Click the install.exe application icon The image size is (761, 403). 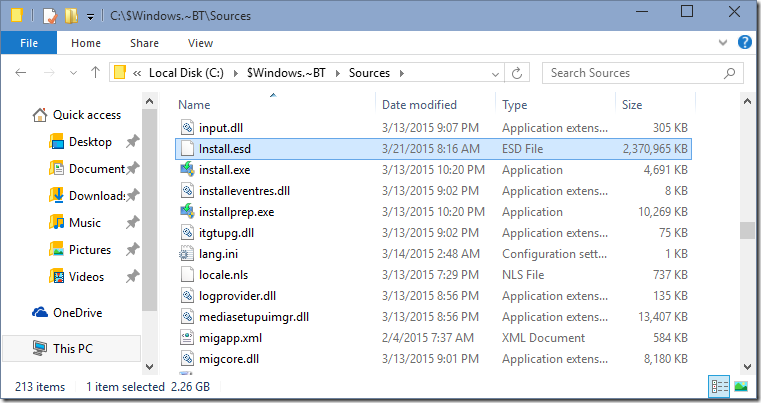(187, 170)
